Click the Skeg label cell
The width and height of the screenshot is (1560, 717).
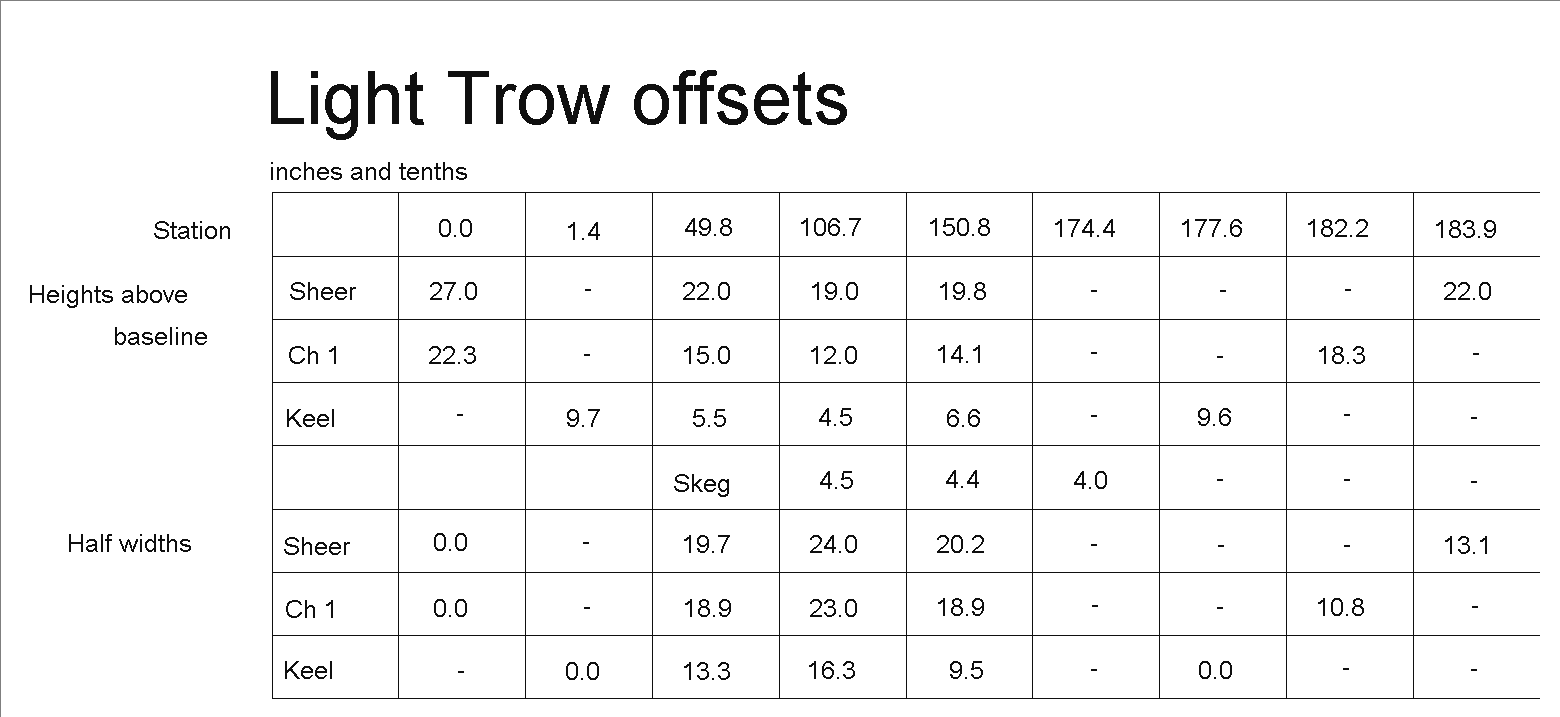click(702, 484)
